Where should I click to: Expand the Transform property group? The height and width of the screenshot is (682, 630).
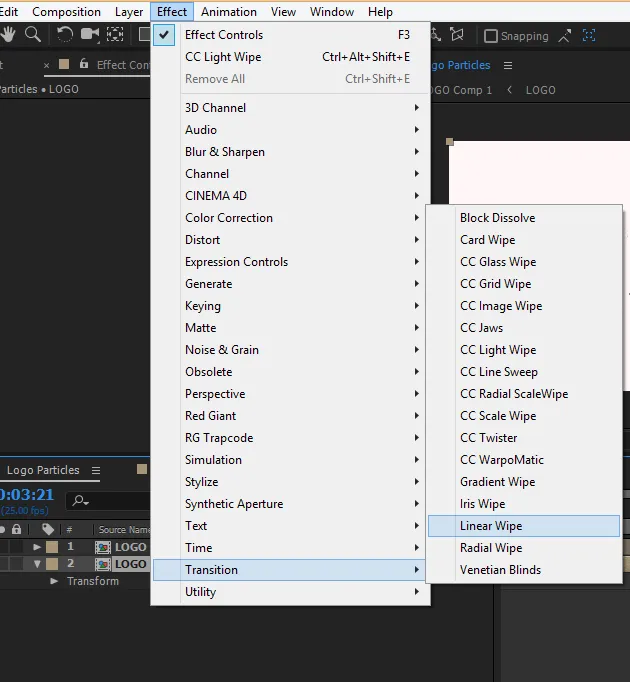(54, 581)
